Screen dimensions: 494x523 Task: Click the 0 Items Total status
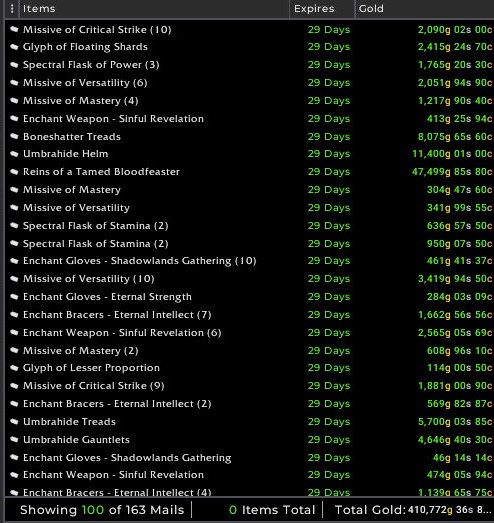point(272,510)
